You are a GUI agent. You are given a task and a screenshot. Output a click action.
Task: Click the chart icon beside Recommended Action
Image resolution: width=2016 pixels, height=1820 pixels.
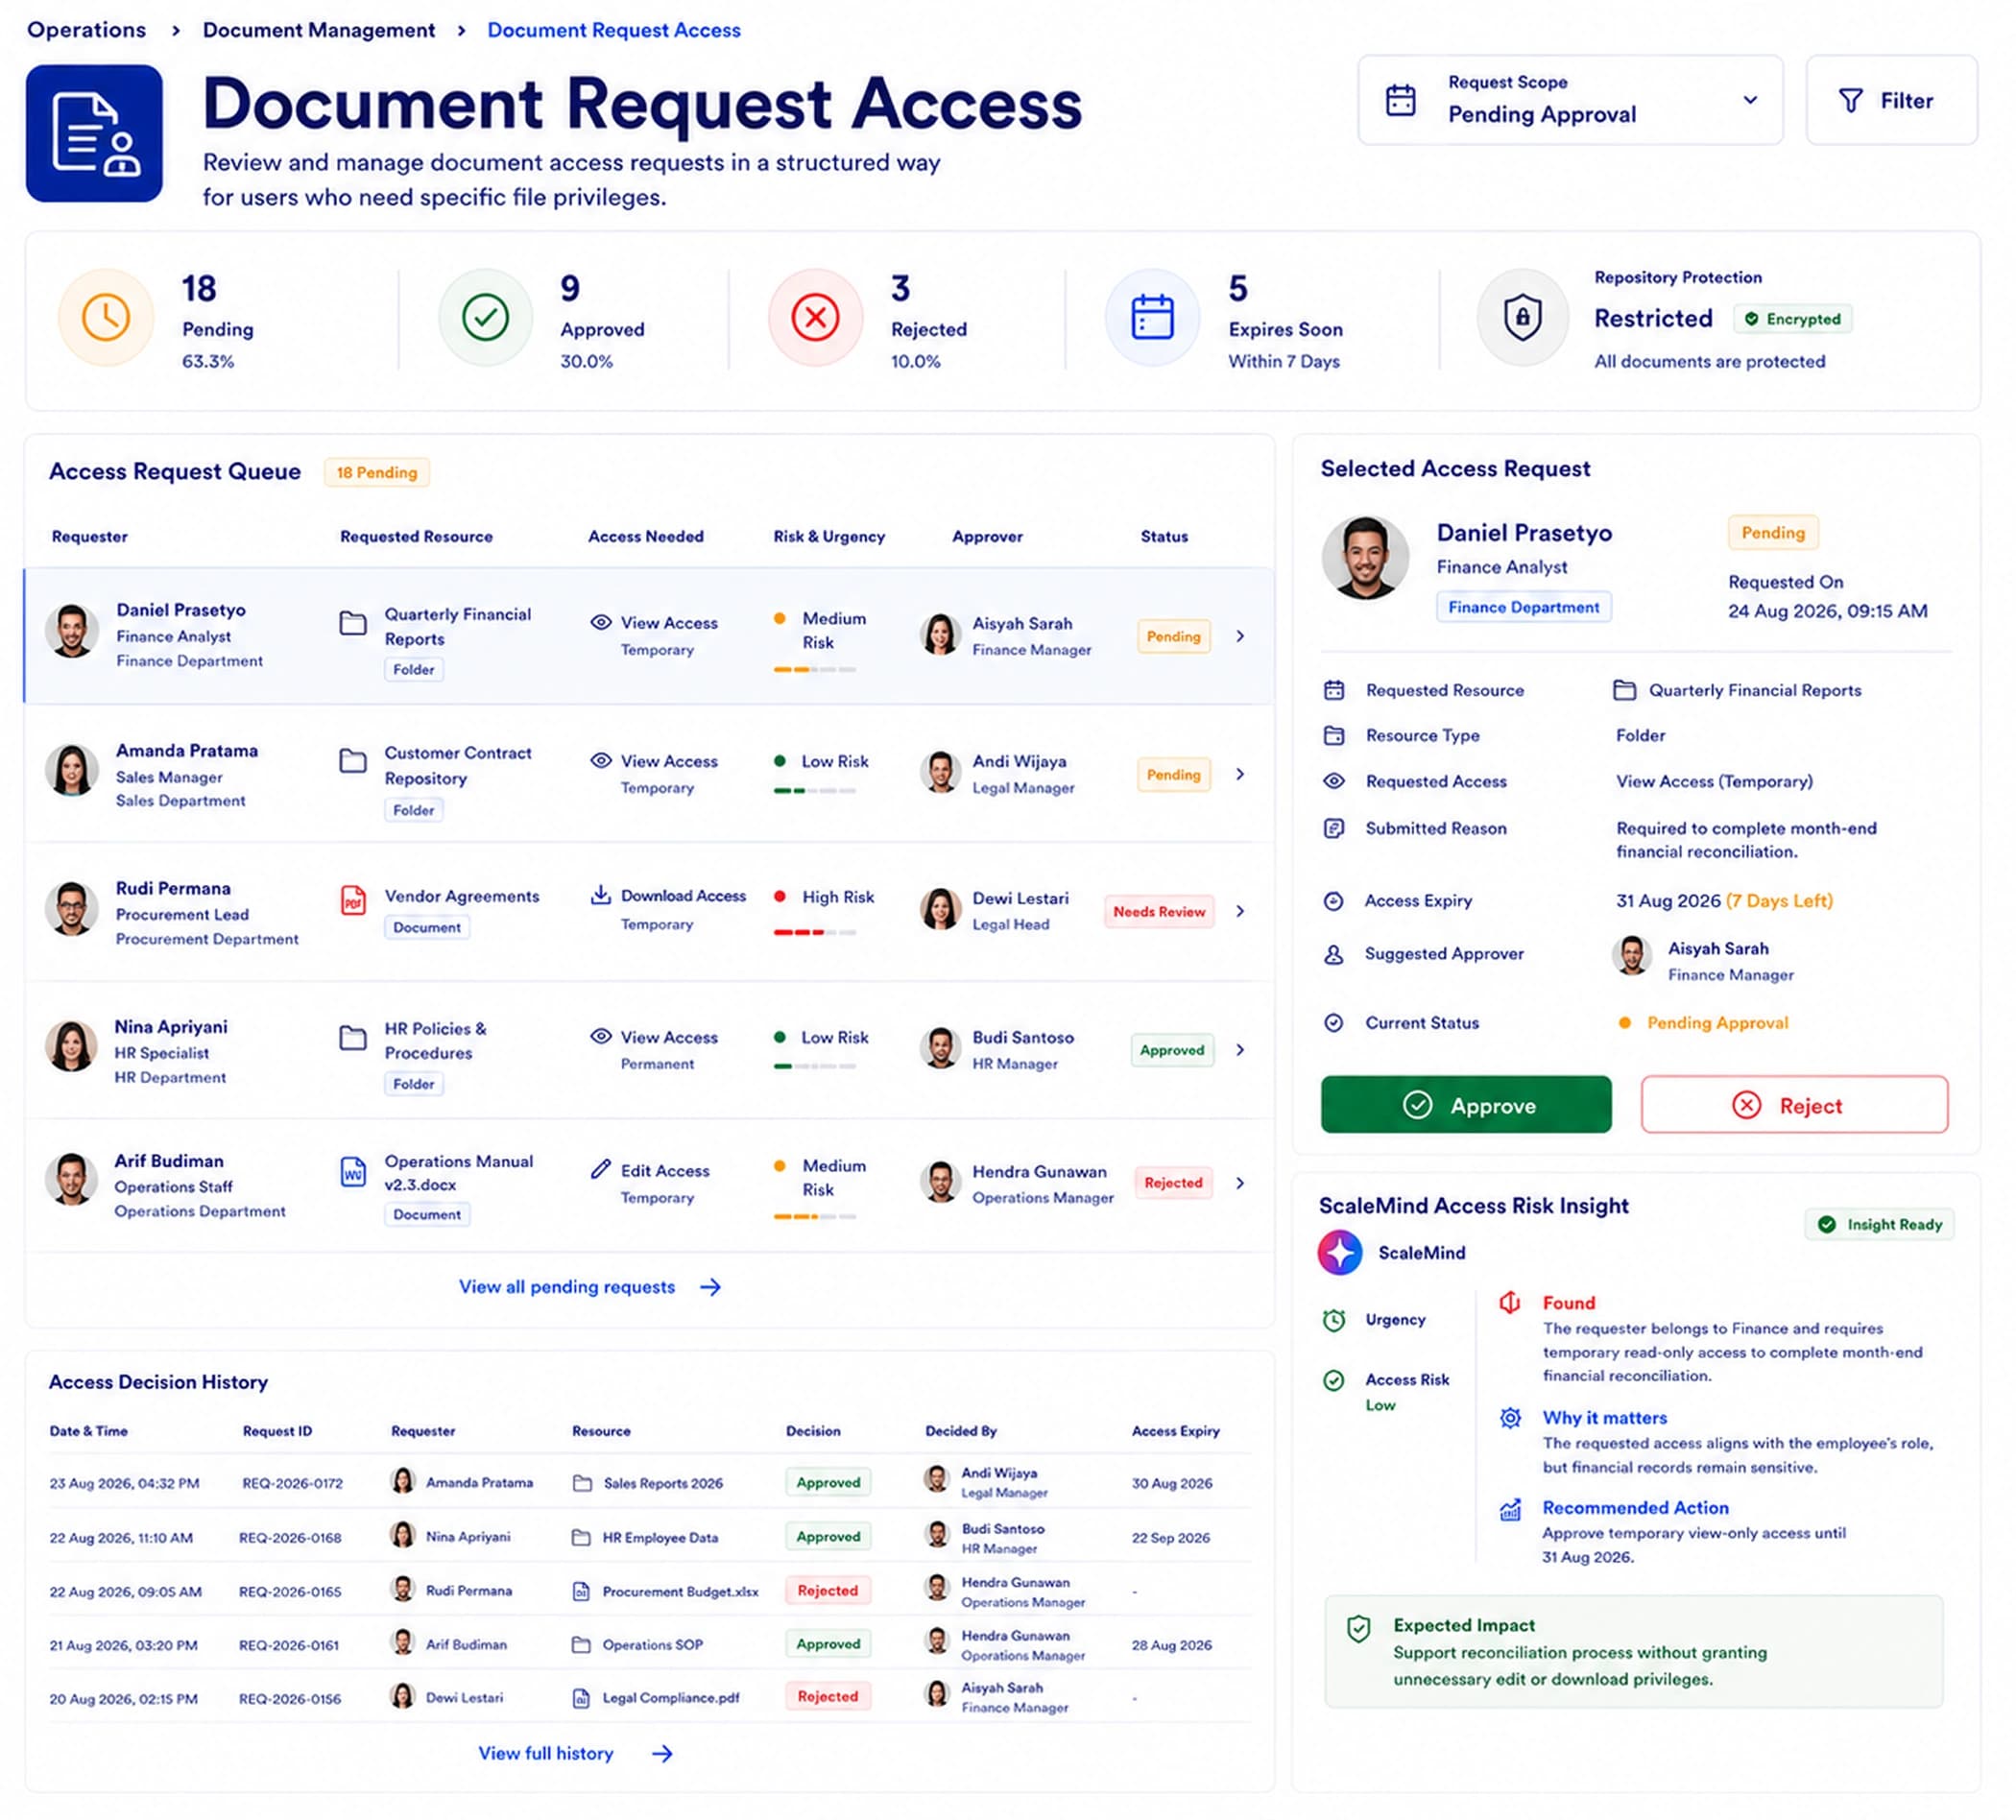point(1510,1509)
